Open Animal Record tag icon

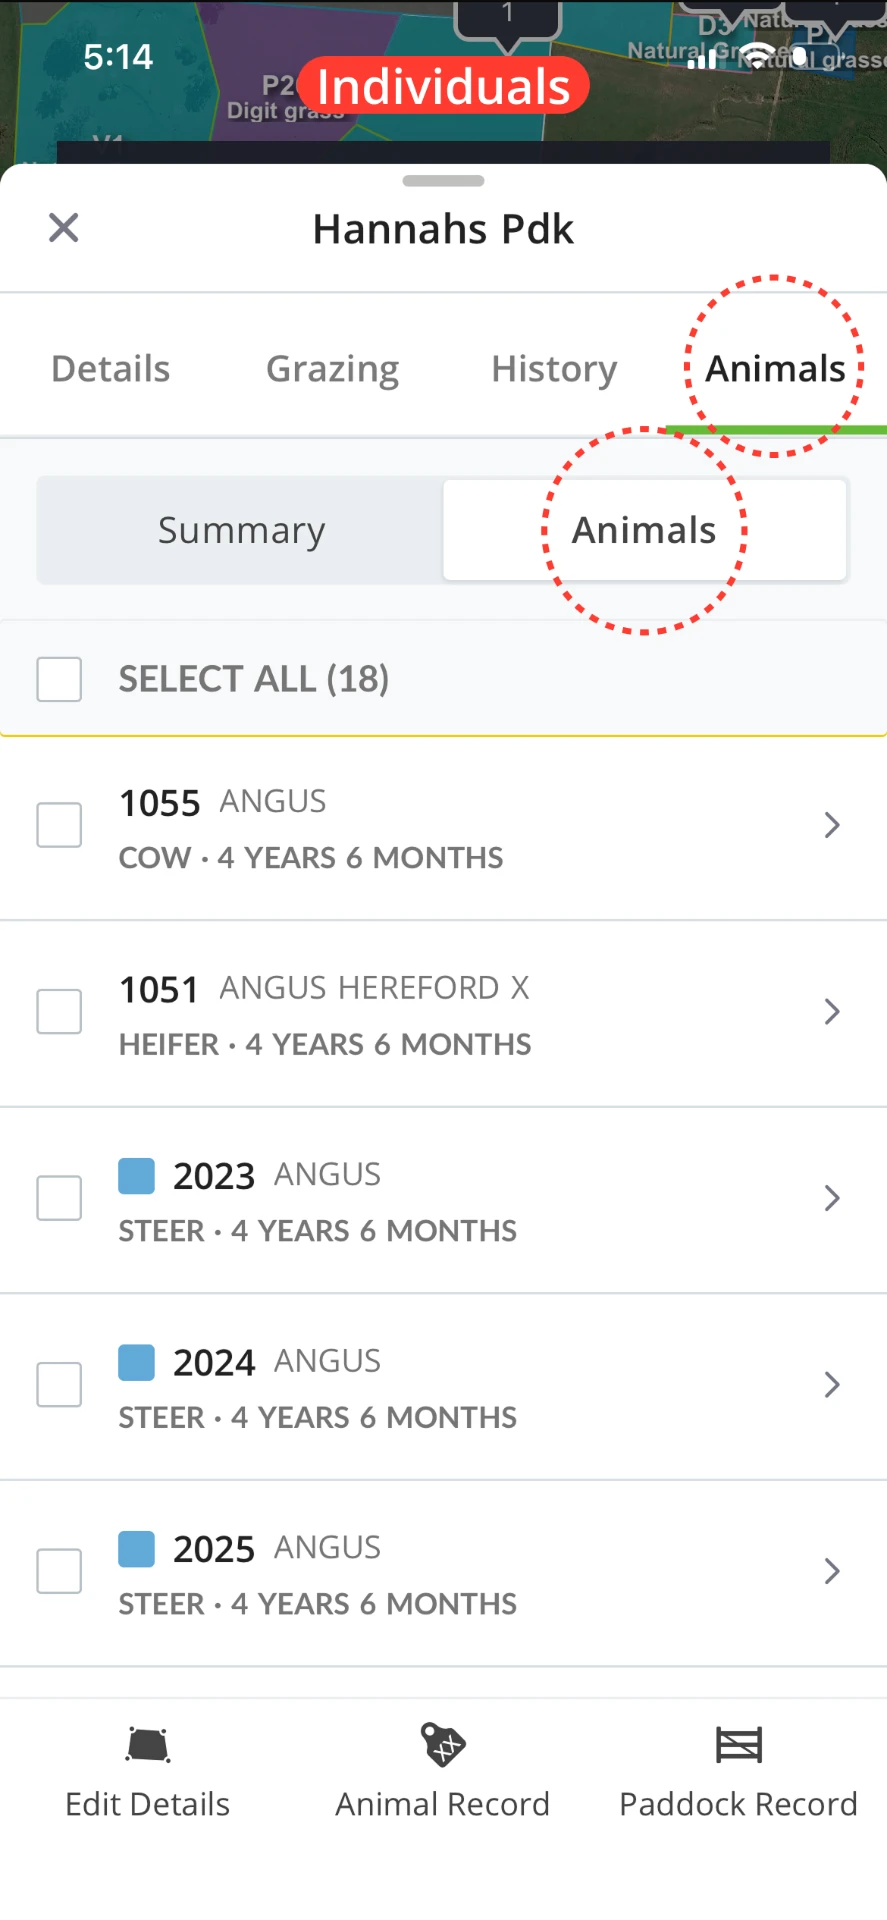443,1745
